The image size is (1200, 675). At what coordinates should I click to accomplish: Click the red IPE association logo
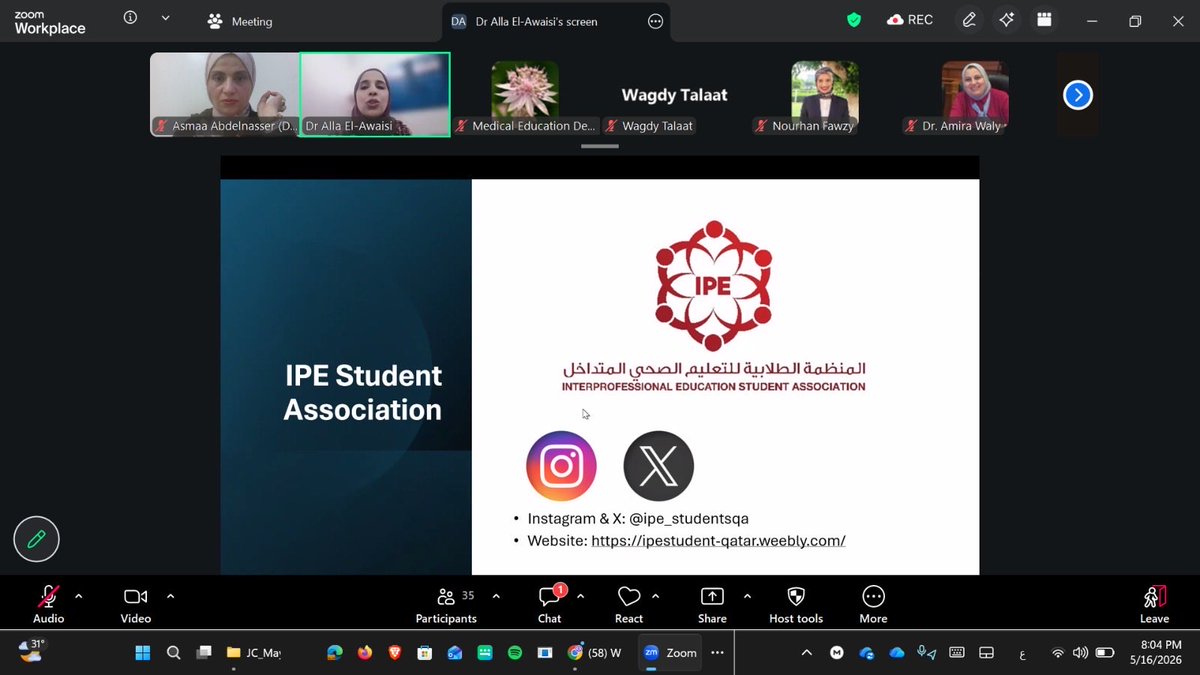coord(713,285)
